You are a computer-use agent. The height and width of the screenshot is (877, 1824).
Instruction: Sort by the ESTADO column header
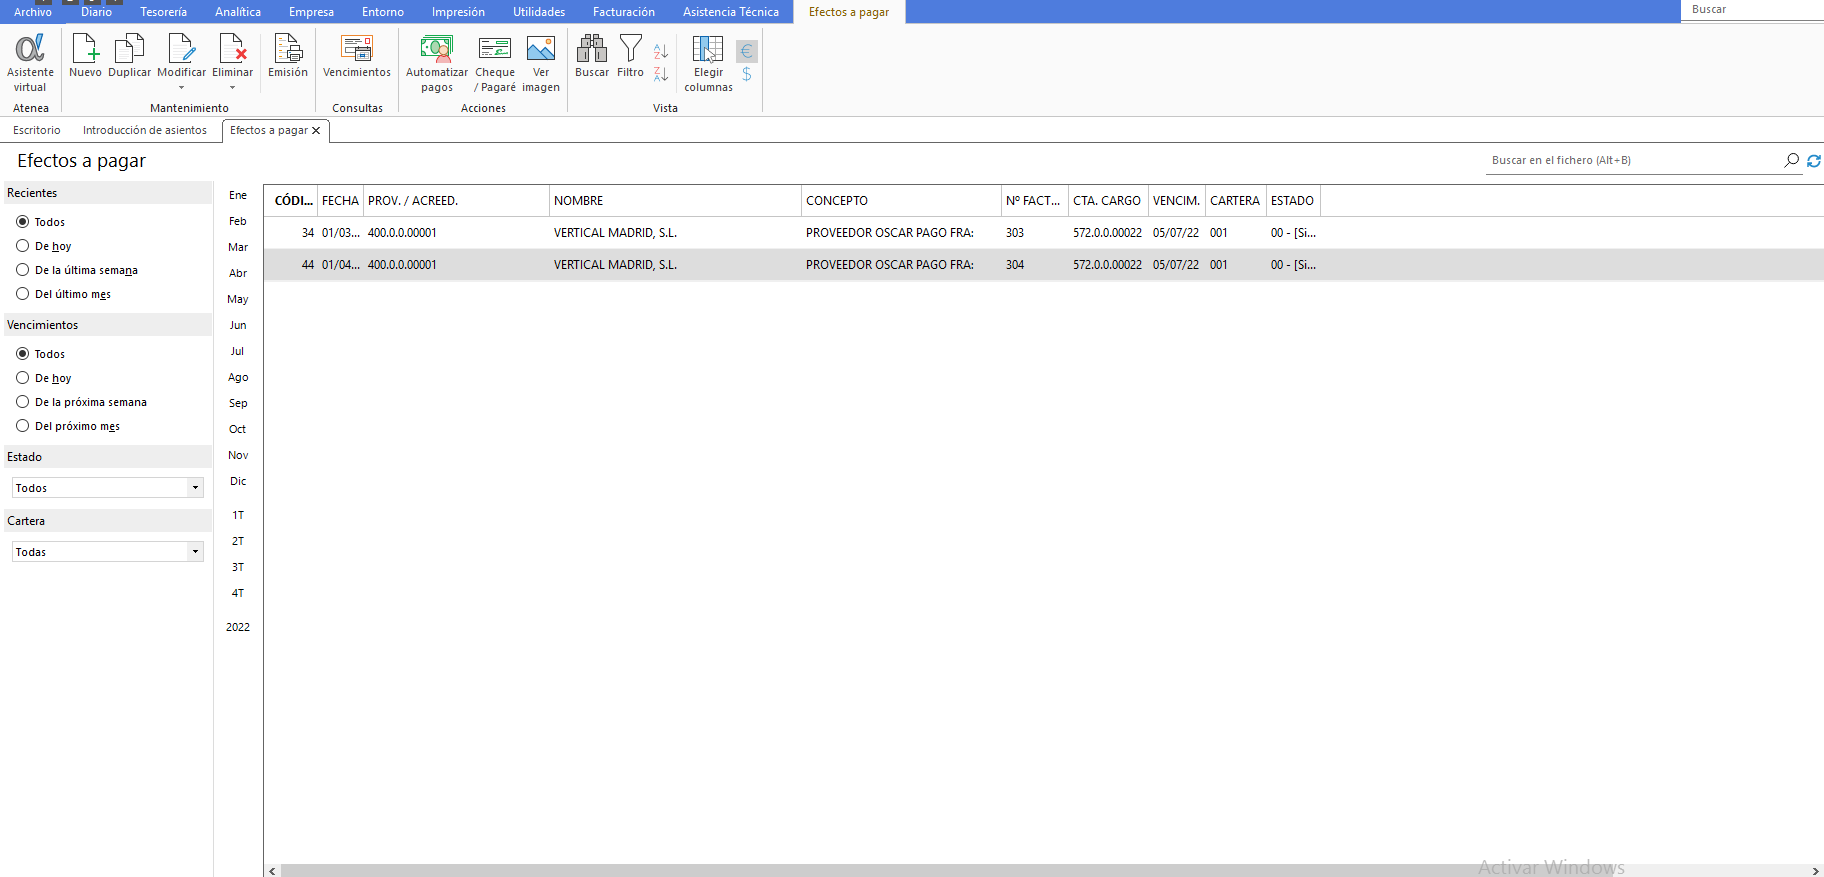1293,201
